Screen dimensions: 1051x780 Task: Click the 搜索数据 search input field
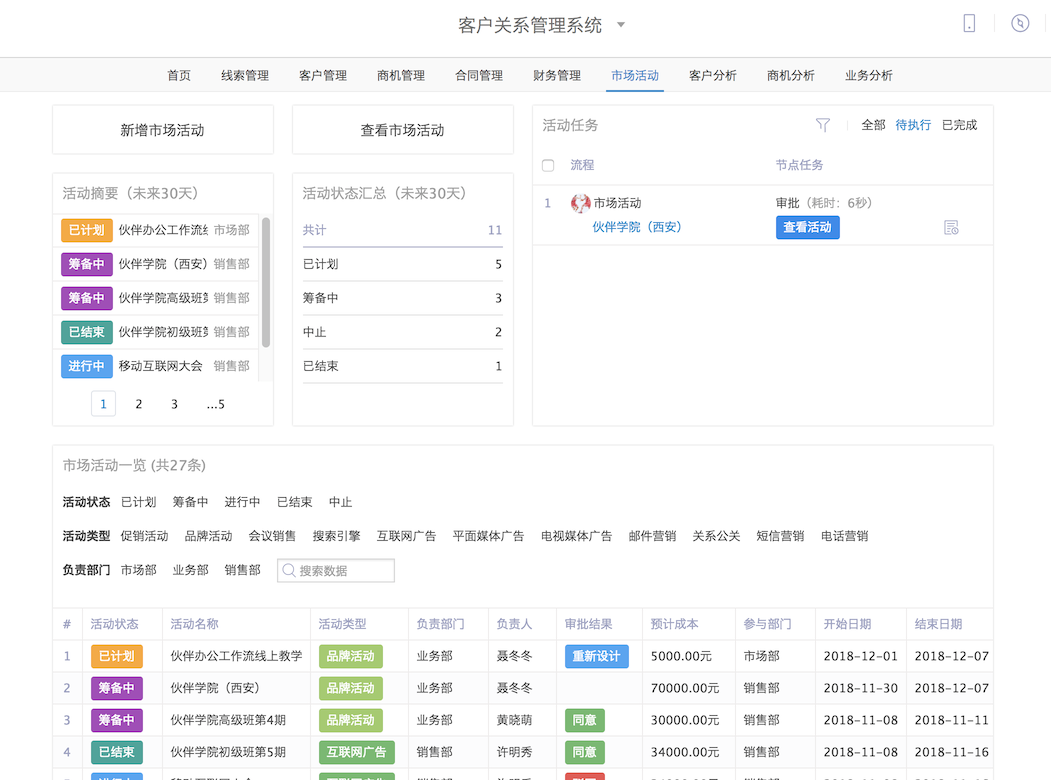336,571
